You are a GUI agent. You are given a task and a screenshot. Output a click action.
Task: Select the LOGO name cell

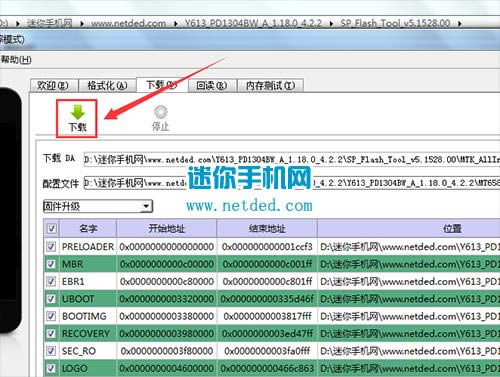(88, 368)
